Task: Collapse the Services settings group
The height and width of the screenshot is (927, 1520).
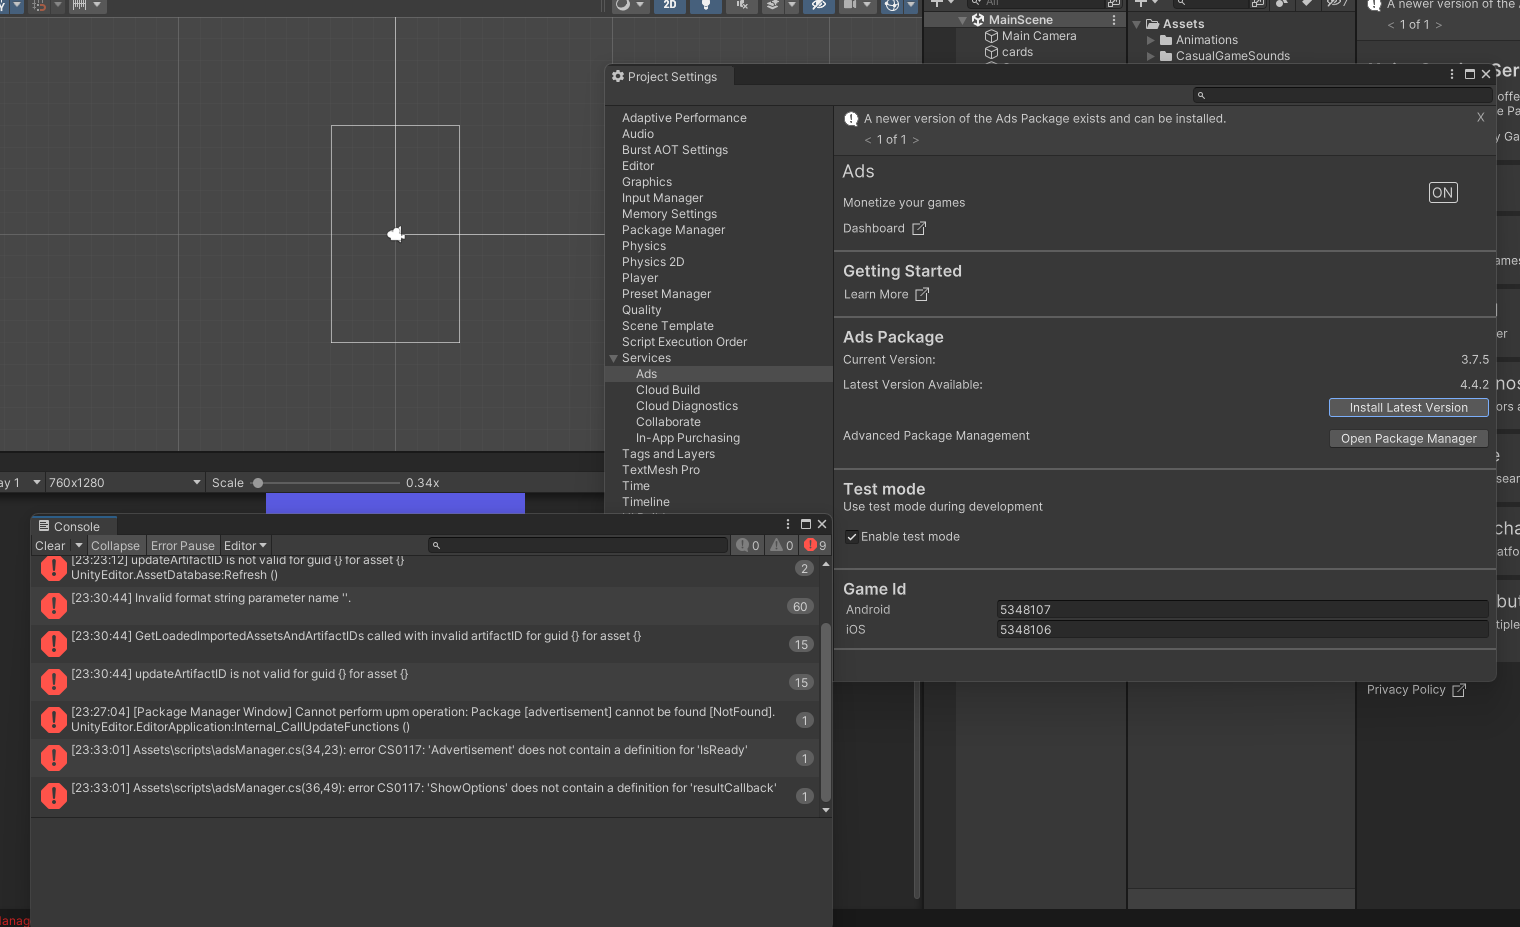Action: coord(613,358)
